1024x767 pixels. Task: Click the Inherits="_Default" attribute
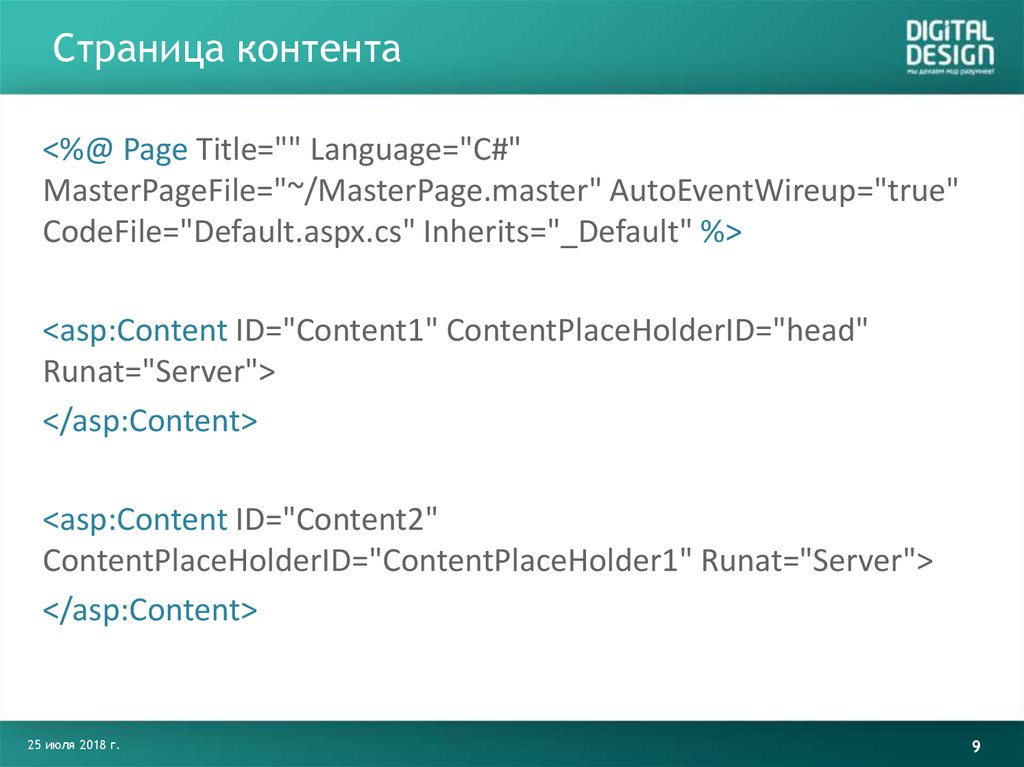(557, 232)
